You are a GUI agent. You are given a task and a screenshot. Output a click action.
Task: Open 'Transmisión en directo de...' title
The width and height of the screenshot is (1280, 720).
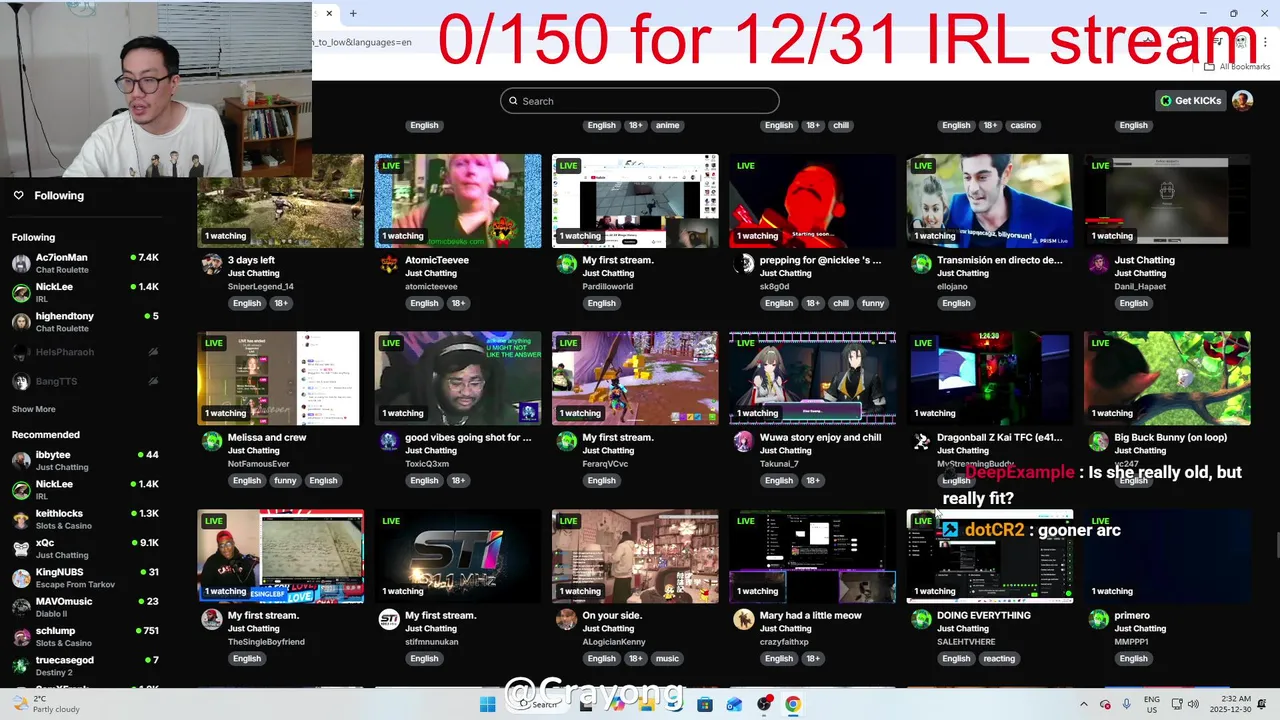[999, 260]
